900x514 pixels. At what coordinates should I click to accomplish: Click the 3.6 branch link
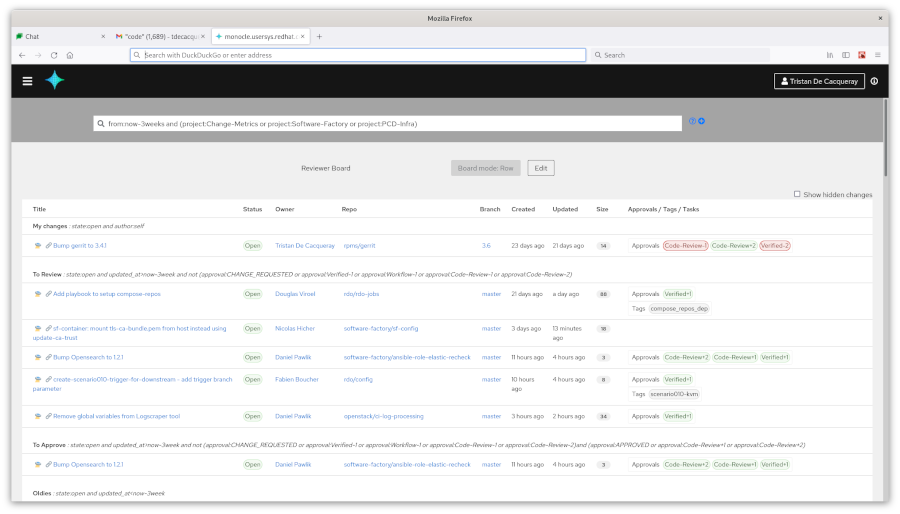click(486, 246)
